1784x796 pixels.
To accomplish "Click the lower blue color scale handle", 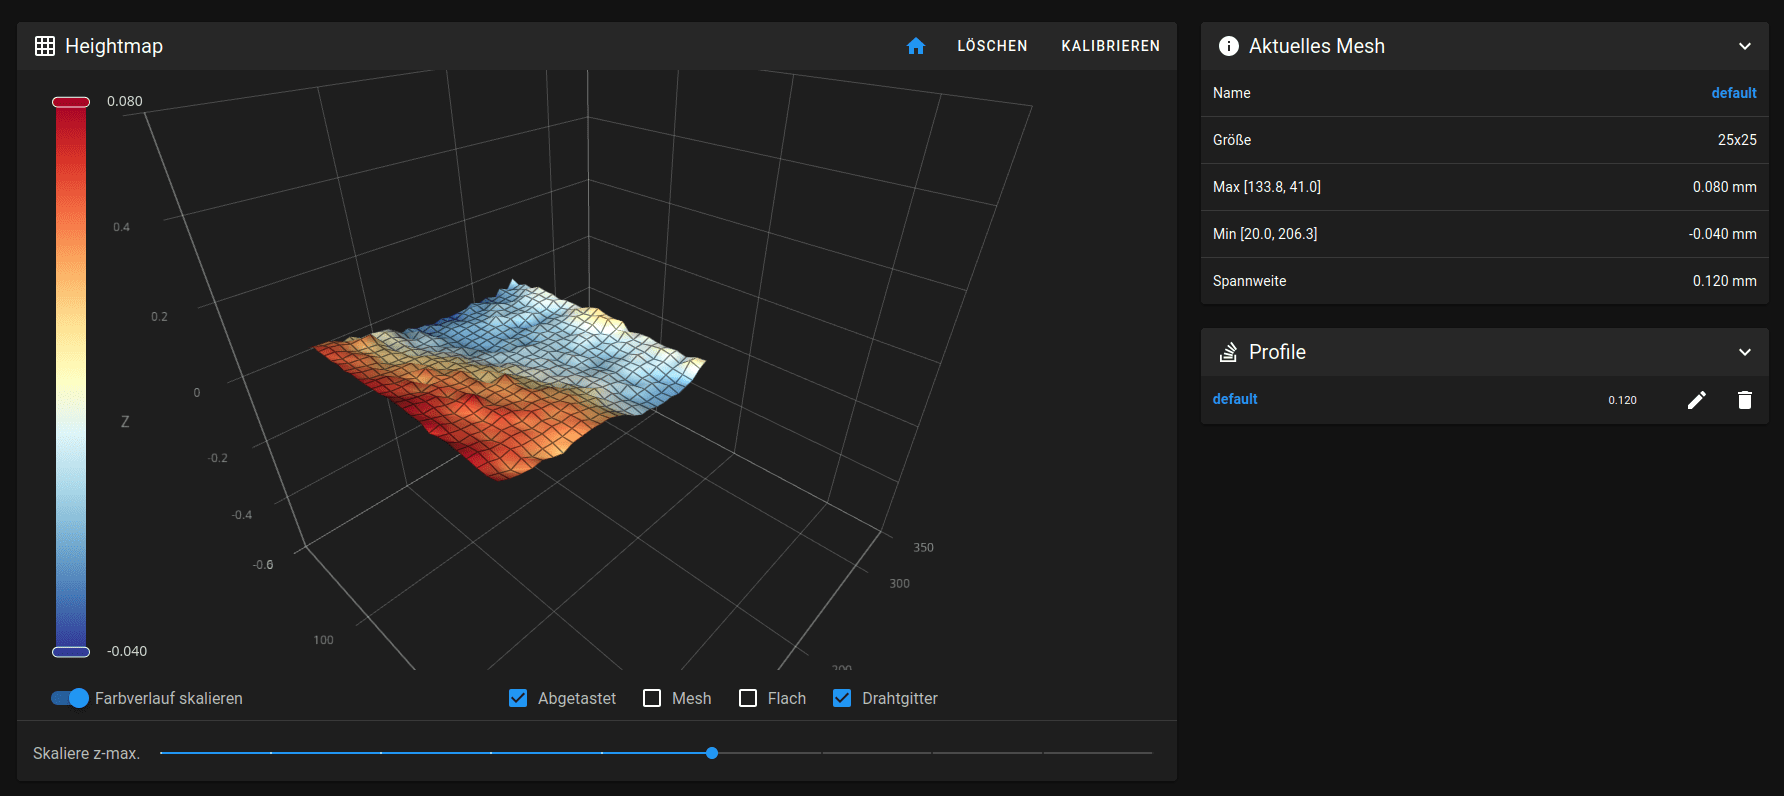I will (71, 652).
